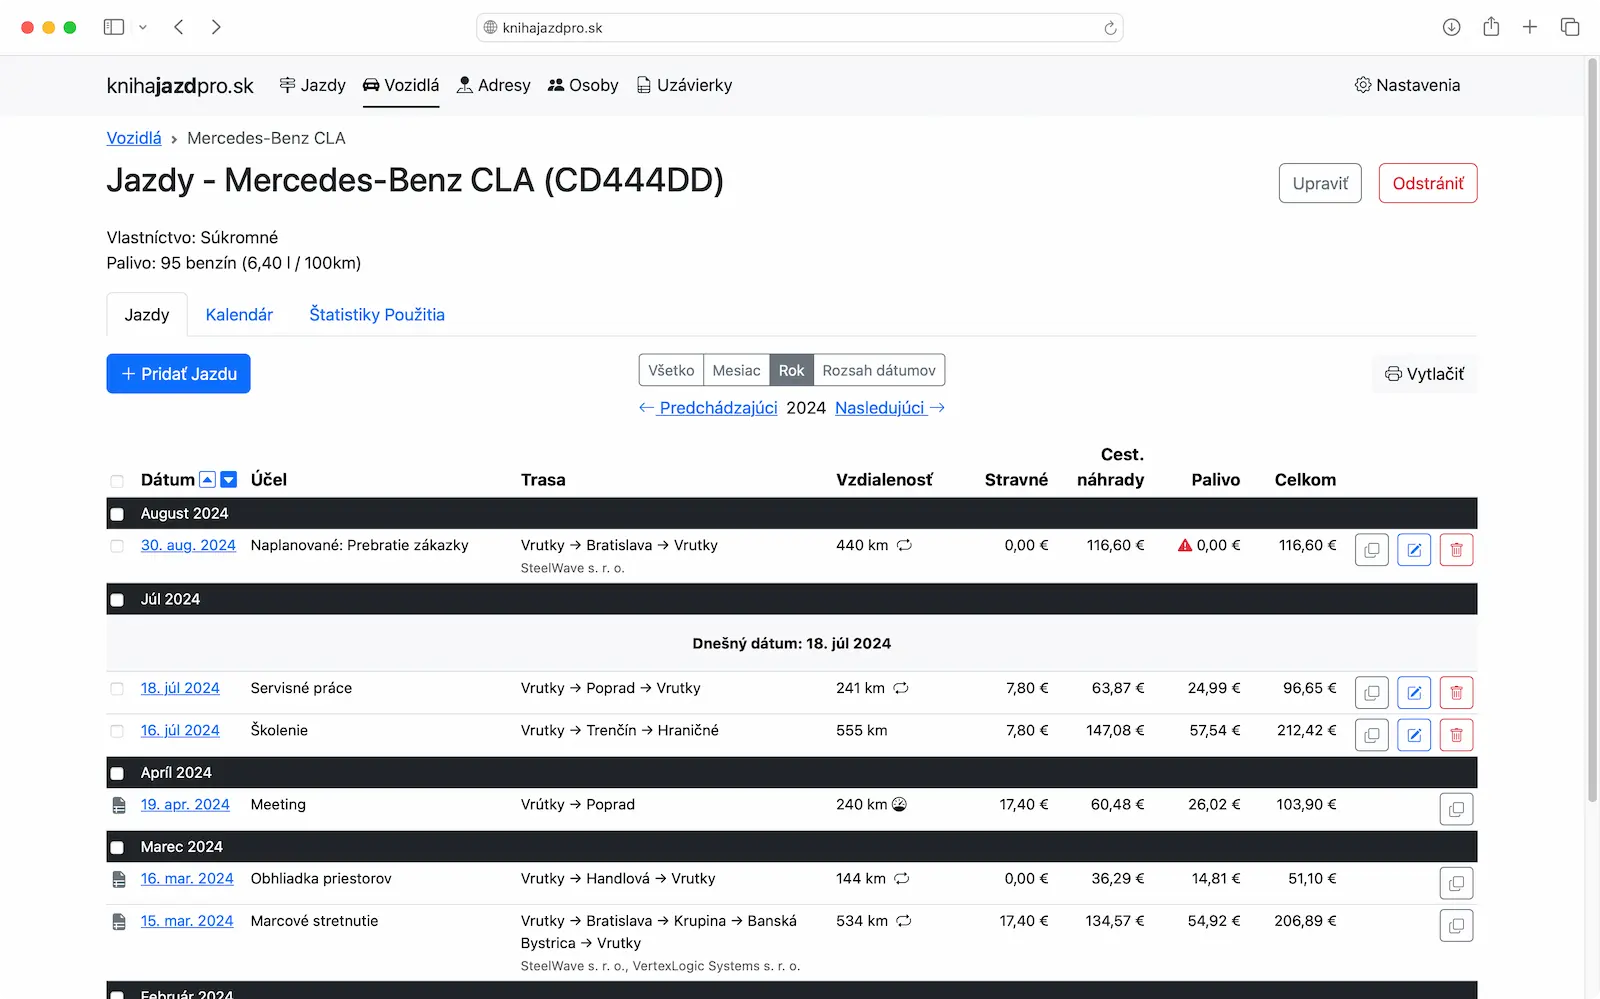This screenshot has width=1600, height=999.
Task: Open Safari downloads
Action: click(1452, 27)
